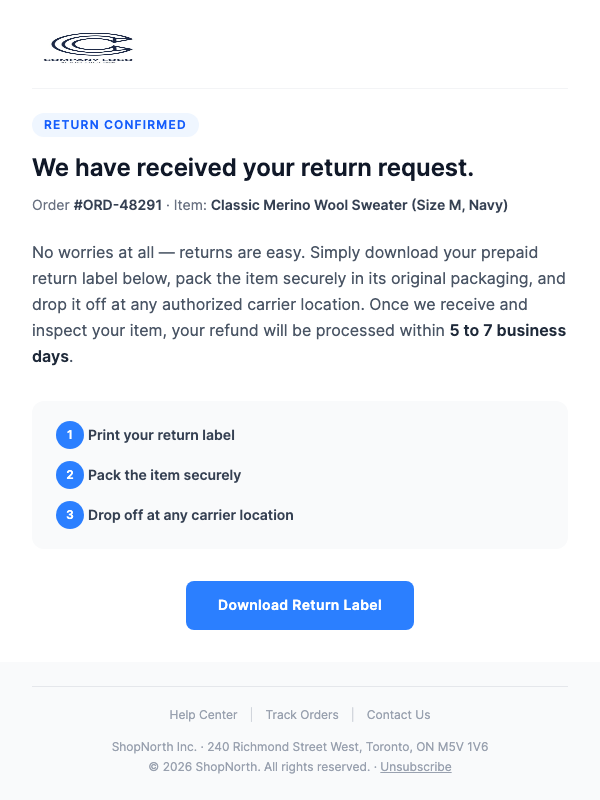Screen dimensions: 600x800
Task: Open the Track Orders link
Action: (302, 714)
